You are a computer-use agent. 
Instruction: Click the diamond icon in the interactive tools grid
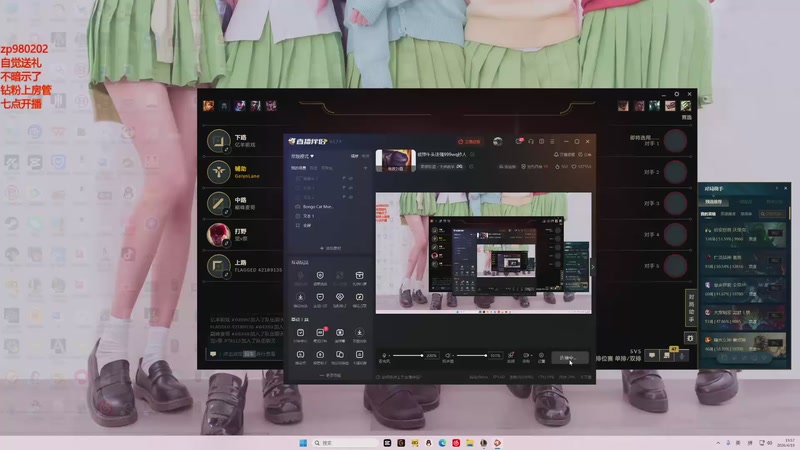pyautogui.click(x=340, y=299)
